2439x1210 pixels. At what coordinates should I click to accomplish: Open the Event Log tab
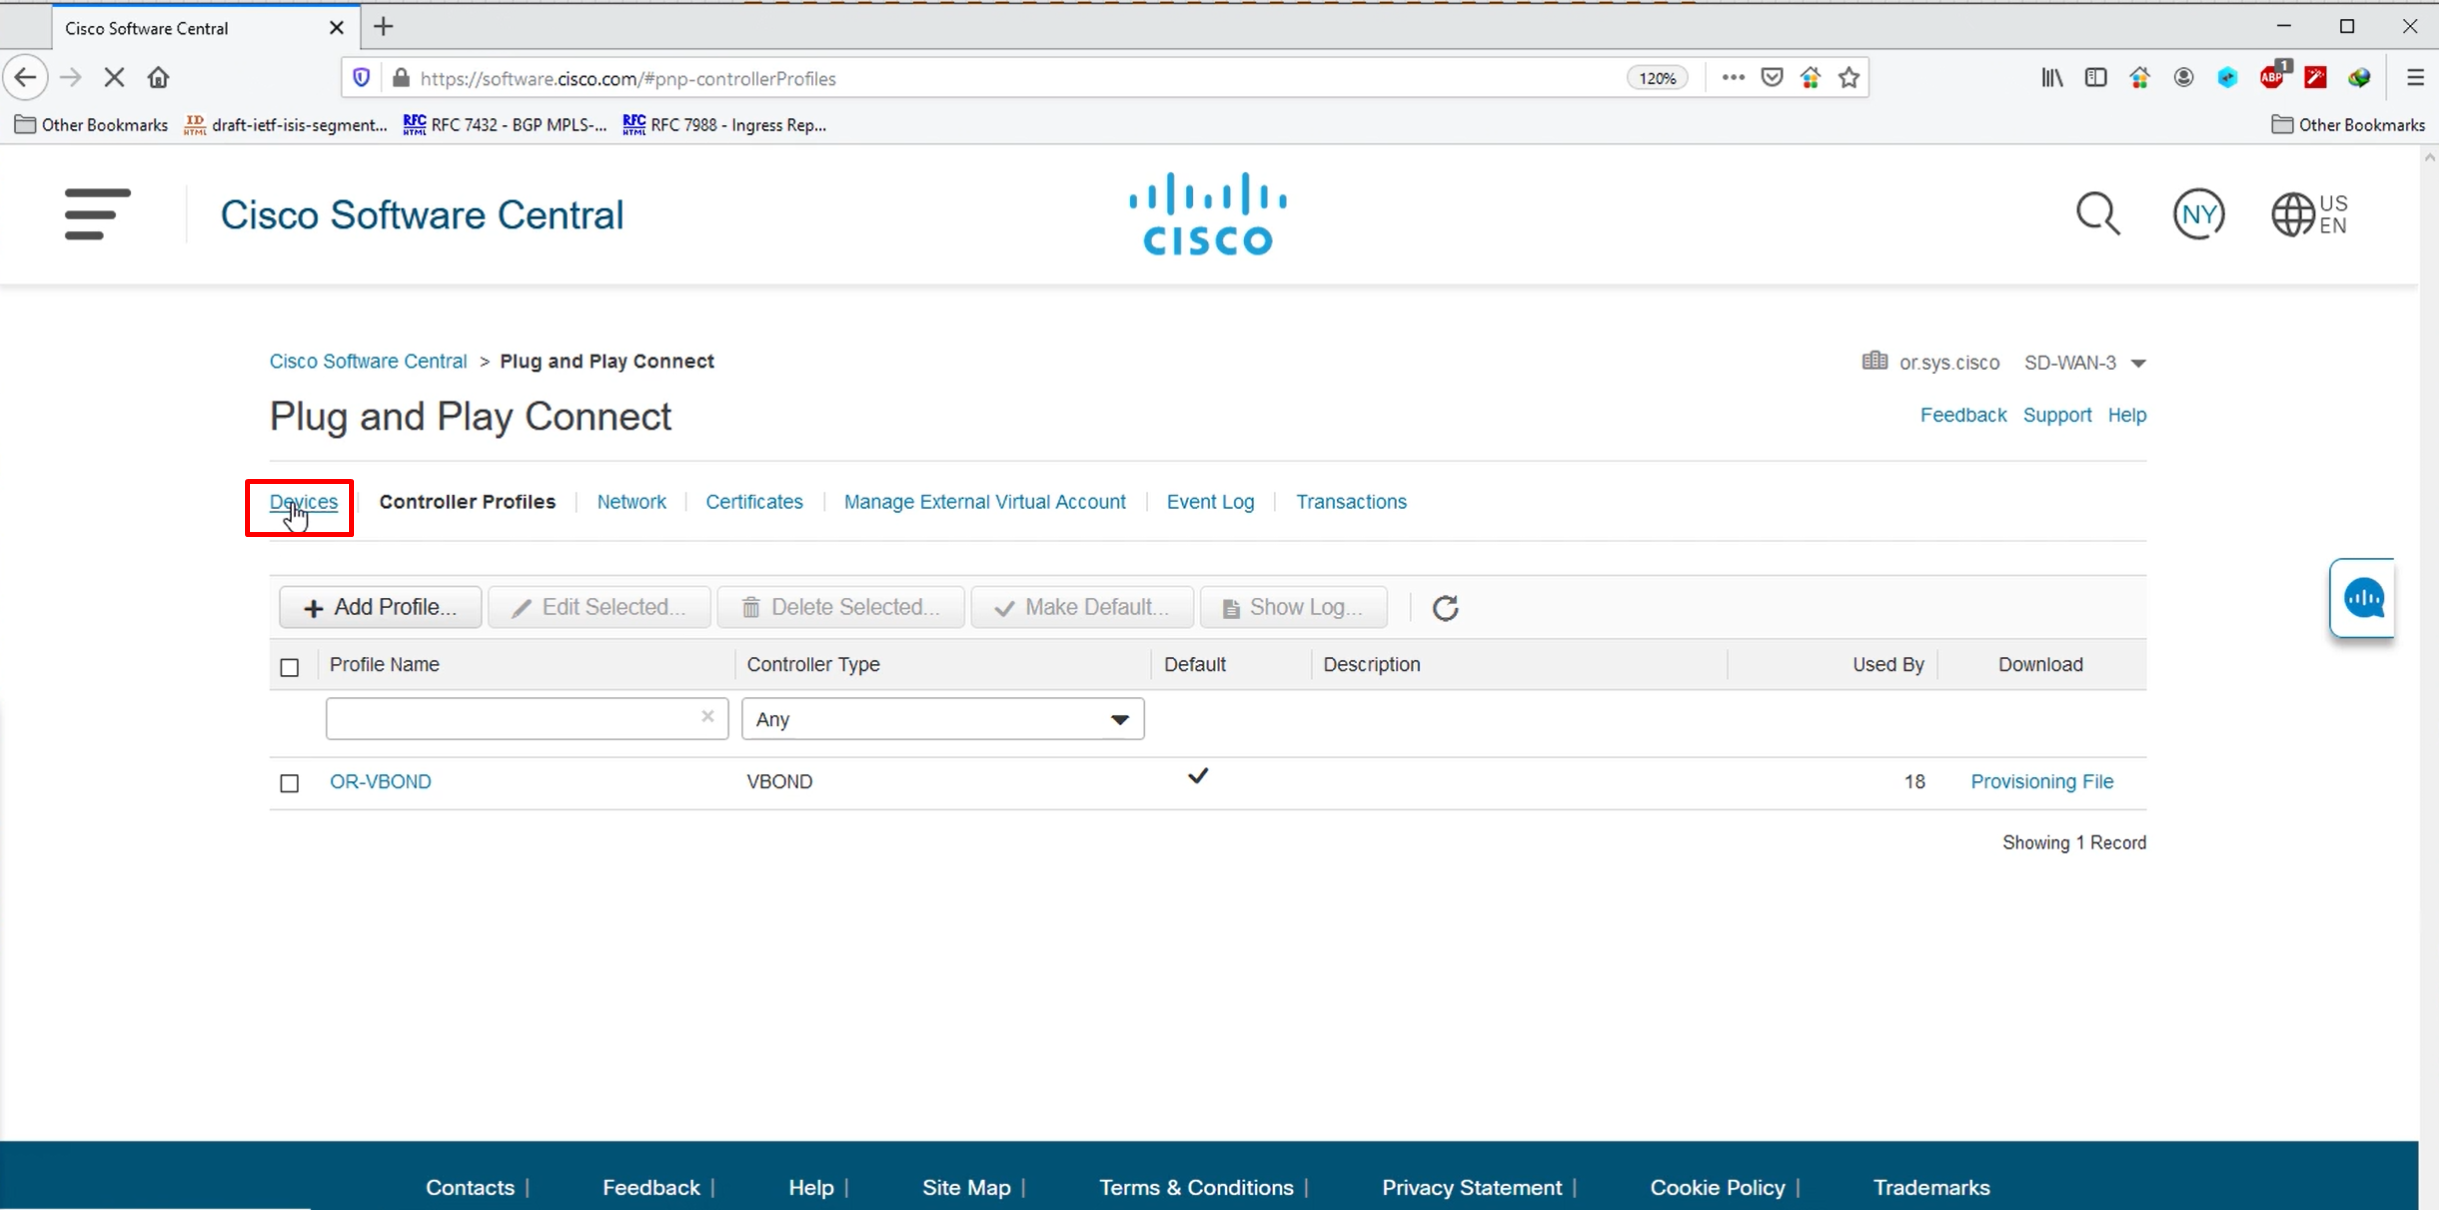point(1210,502)
